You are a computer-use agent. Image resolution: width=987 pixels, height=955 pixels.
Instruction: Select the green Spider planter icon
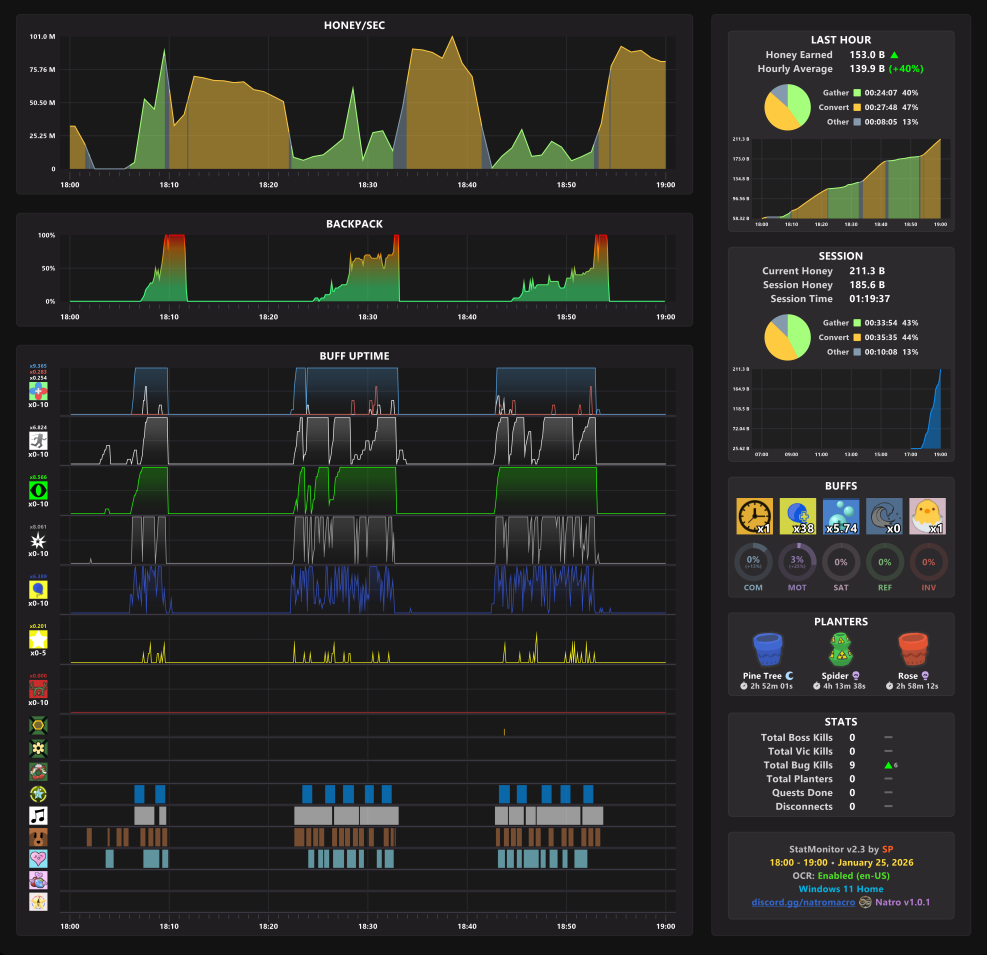point(841,650)
